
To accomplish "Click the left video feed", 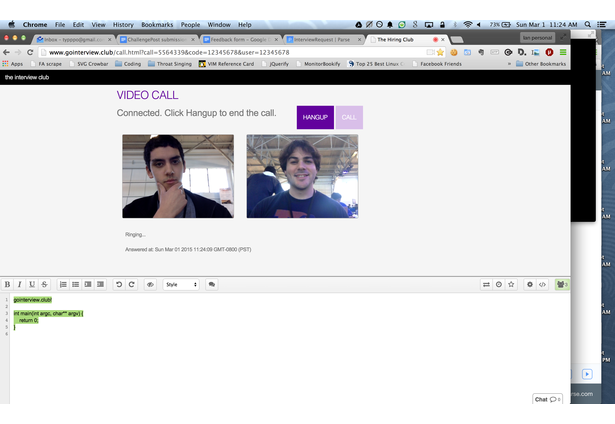I will [x=178, y=176].
